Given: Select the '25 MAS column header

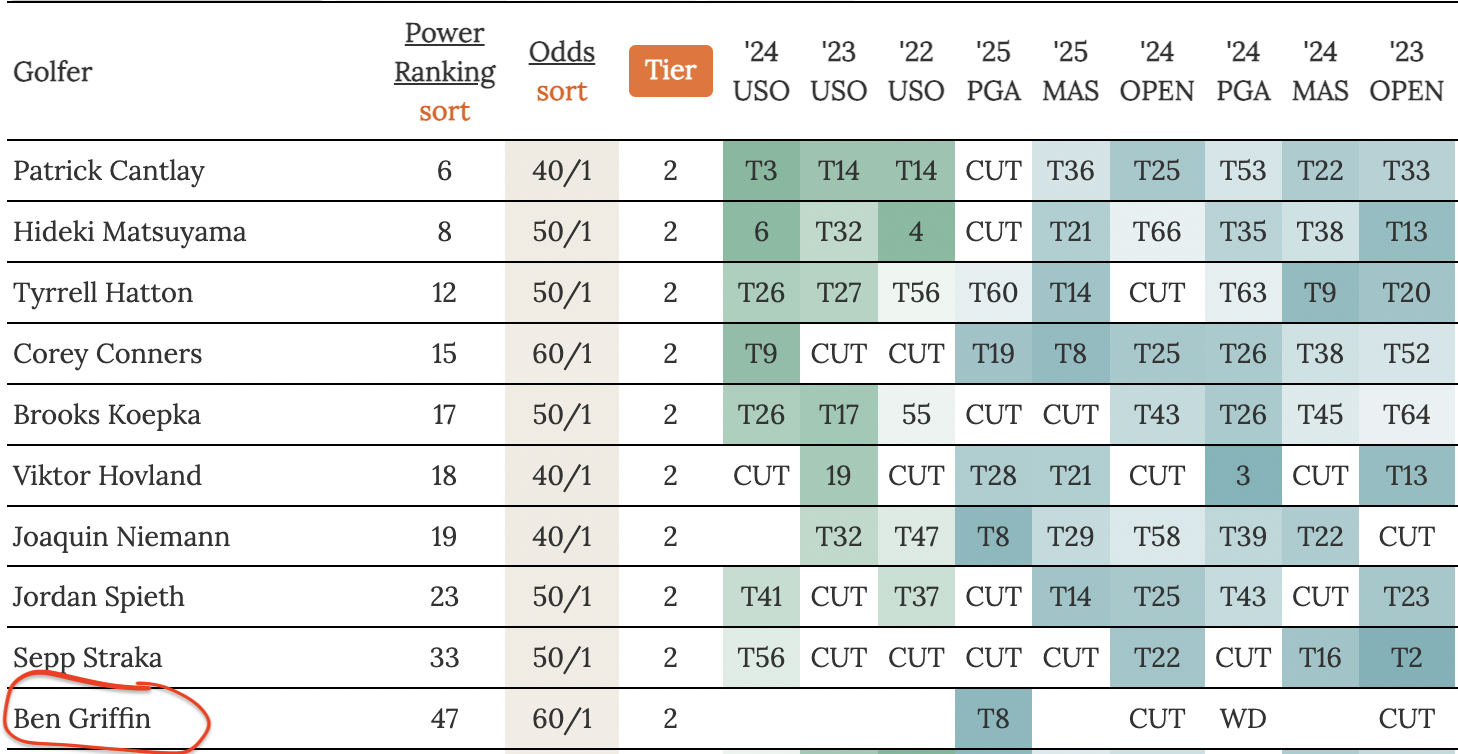Looking at the screenshot, I should 1070,70.
